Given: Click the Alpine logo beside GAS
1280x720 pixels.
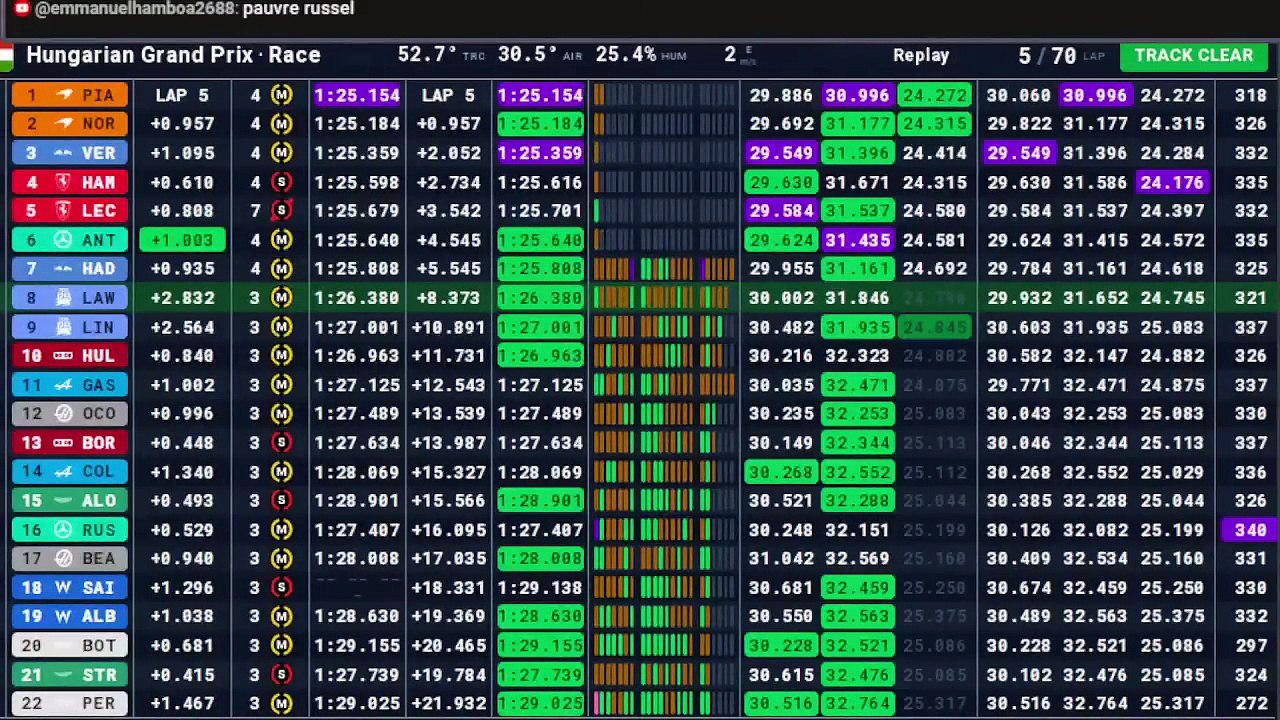Looking at the screenshot, I should pyautogui.click(x=64, y=385).
